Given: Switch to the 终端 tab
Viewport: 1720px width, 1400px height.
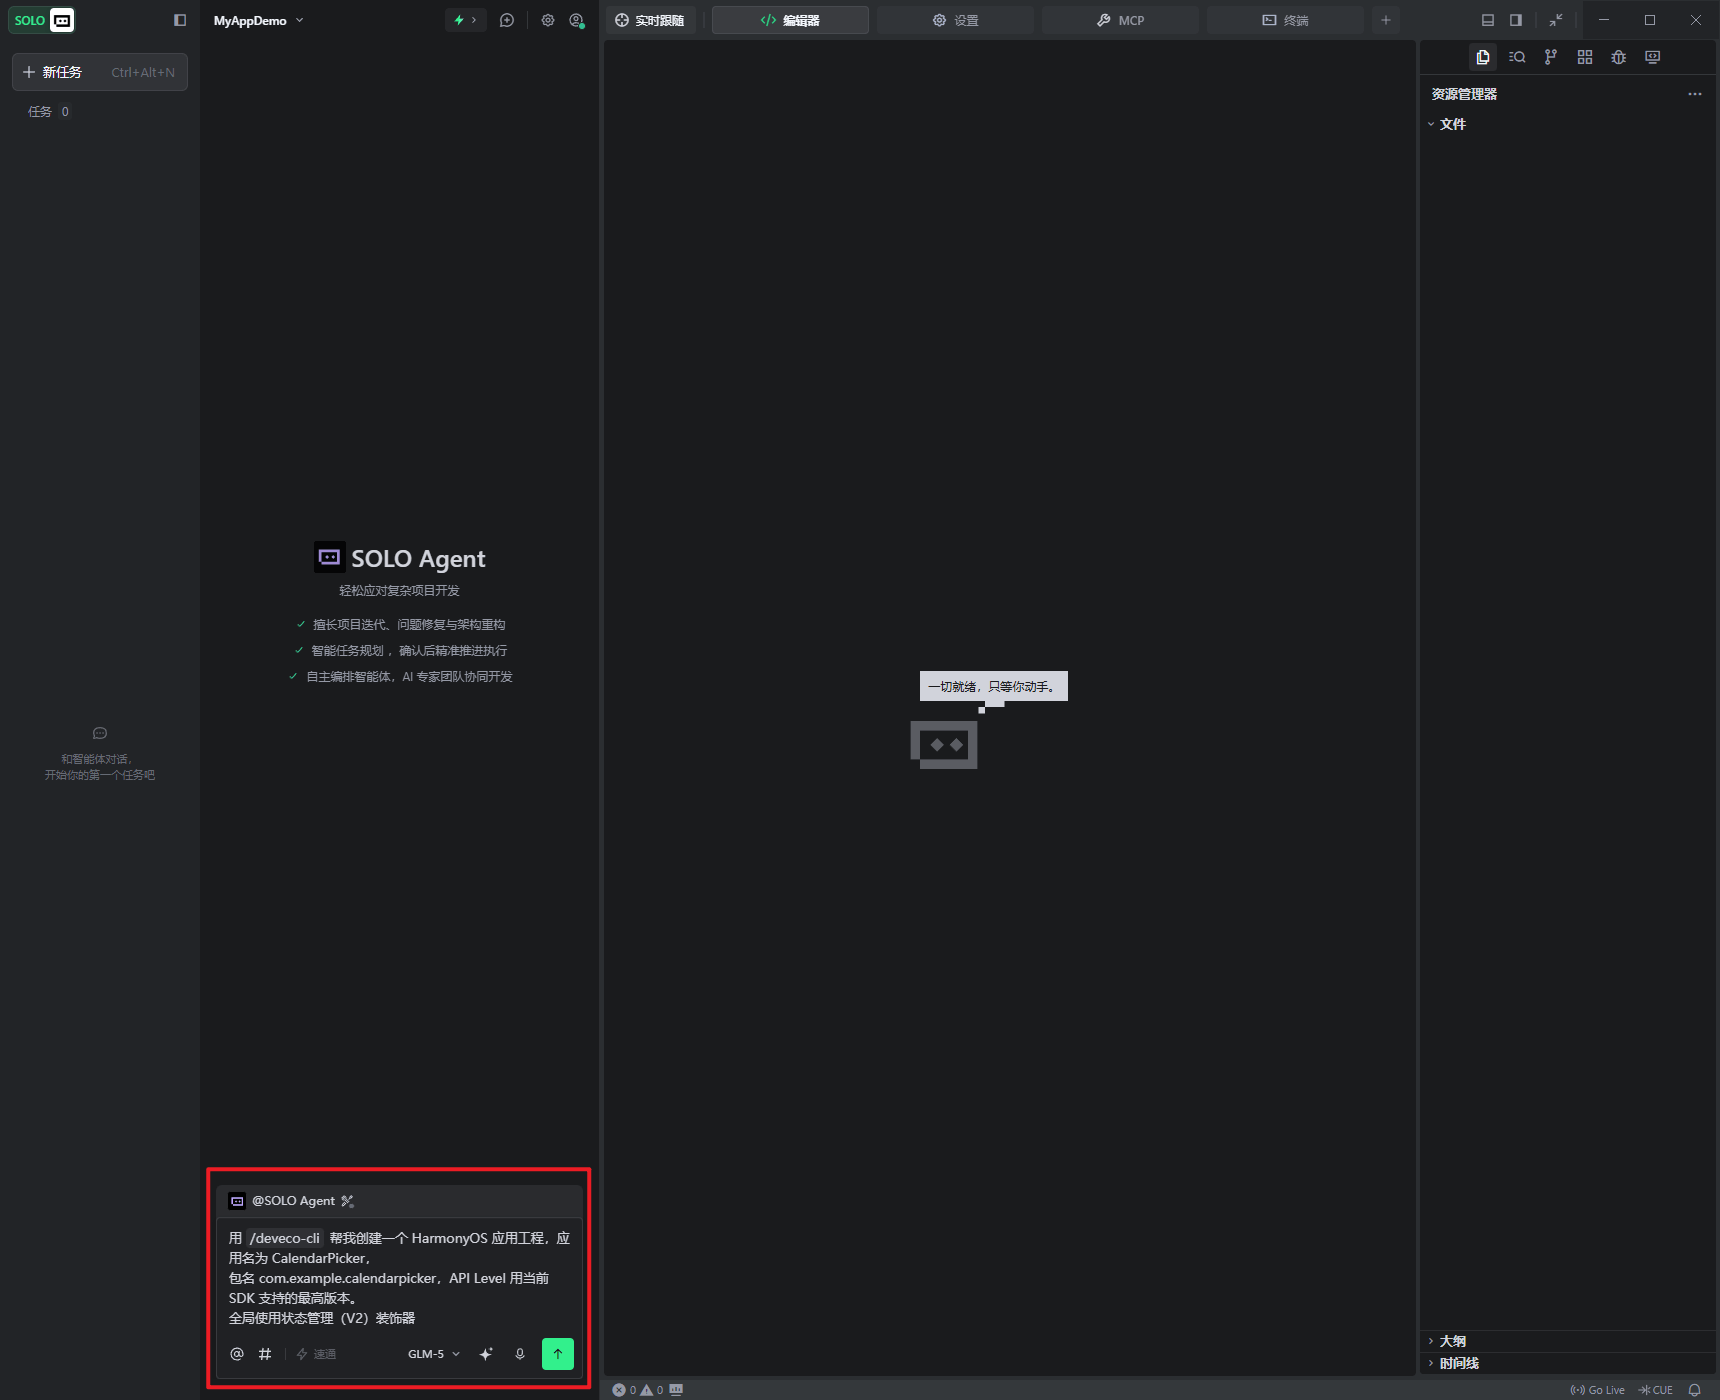Looking at the screenshot, I should click(1285, 20).
